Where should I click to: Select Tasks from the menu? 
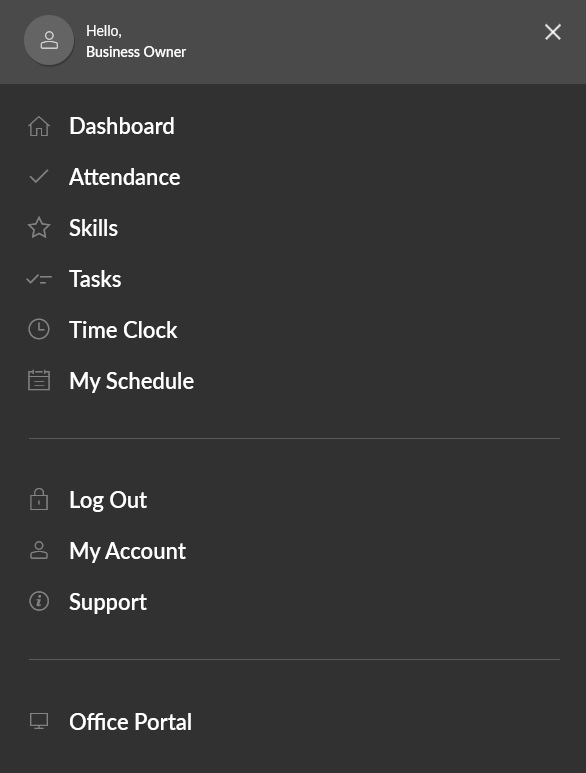tap(95, 279)
